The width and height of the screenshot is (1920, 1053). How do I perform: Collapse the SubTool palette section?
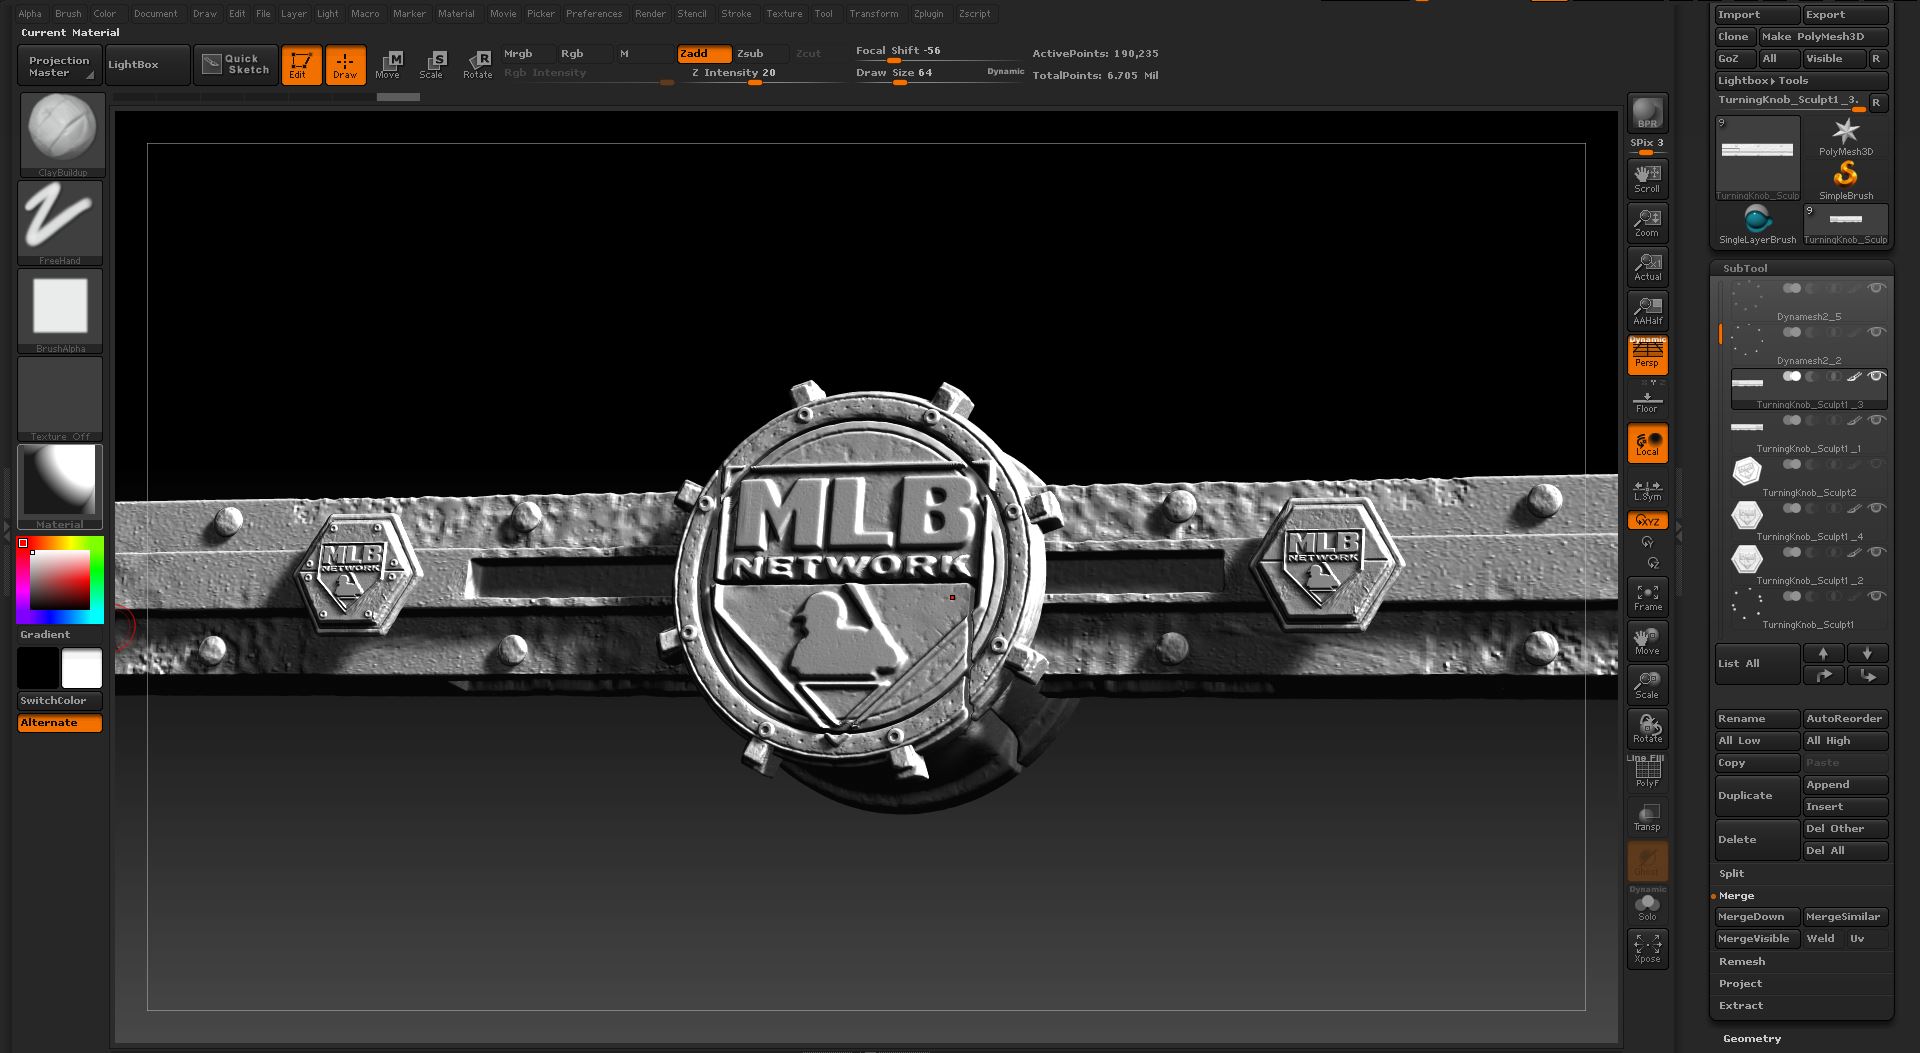point(1745,268)
